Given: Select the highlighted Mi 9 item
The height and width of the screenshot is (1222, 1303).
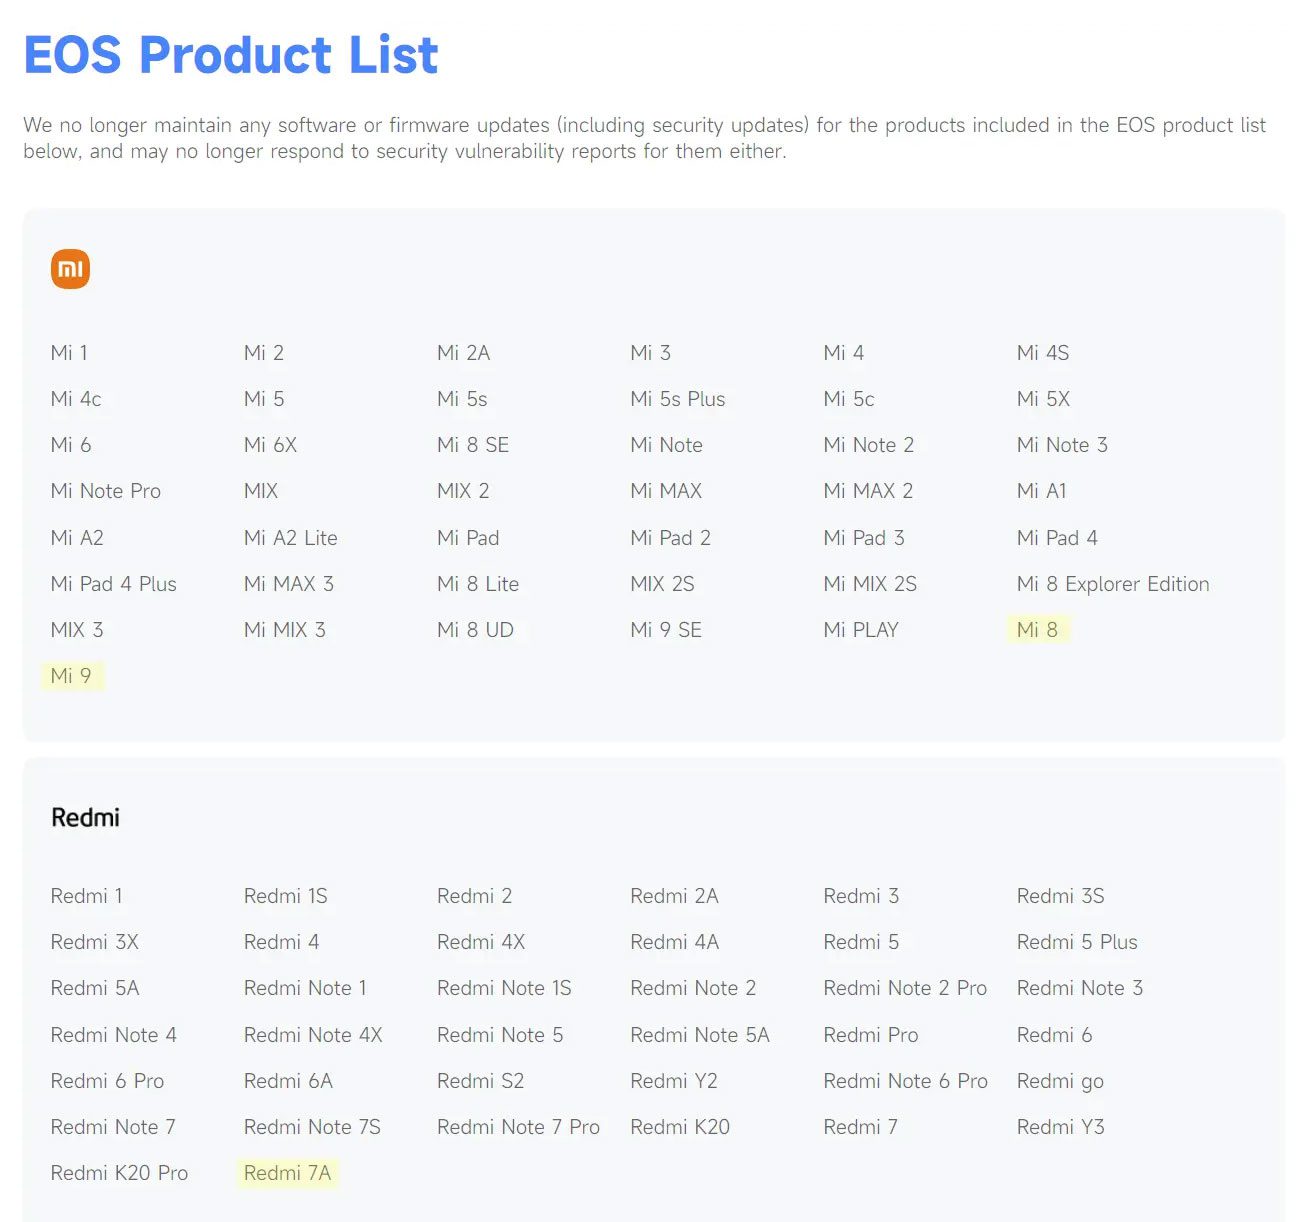Looking at the screenshot, I should [71, 676].
